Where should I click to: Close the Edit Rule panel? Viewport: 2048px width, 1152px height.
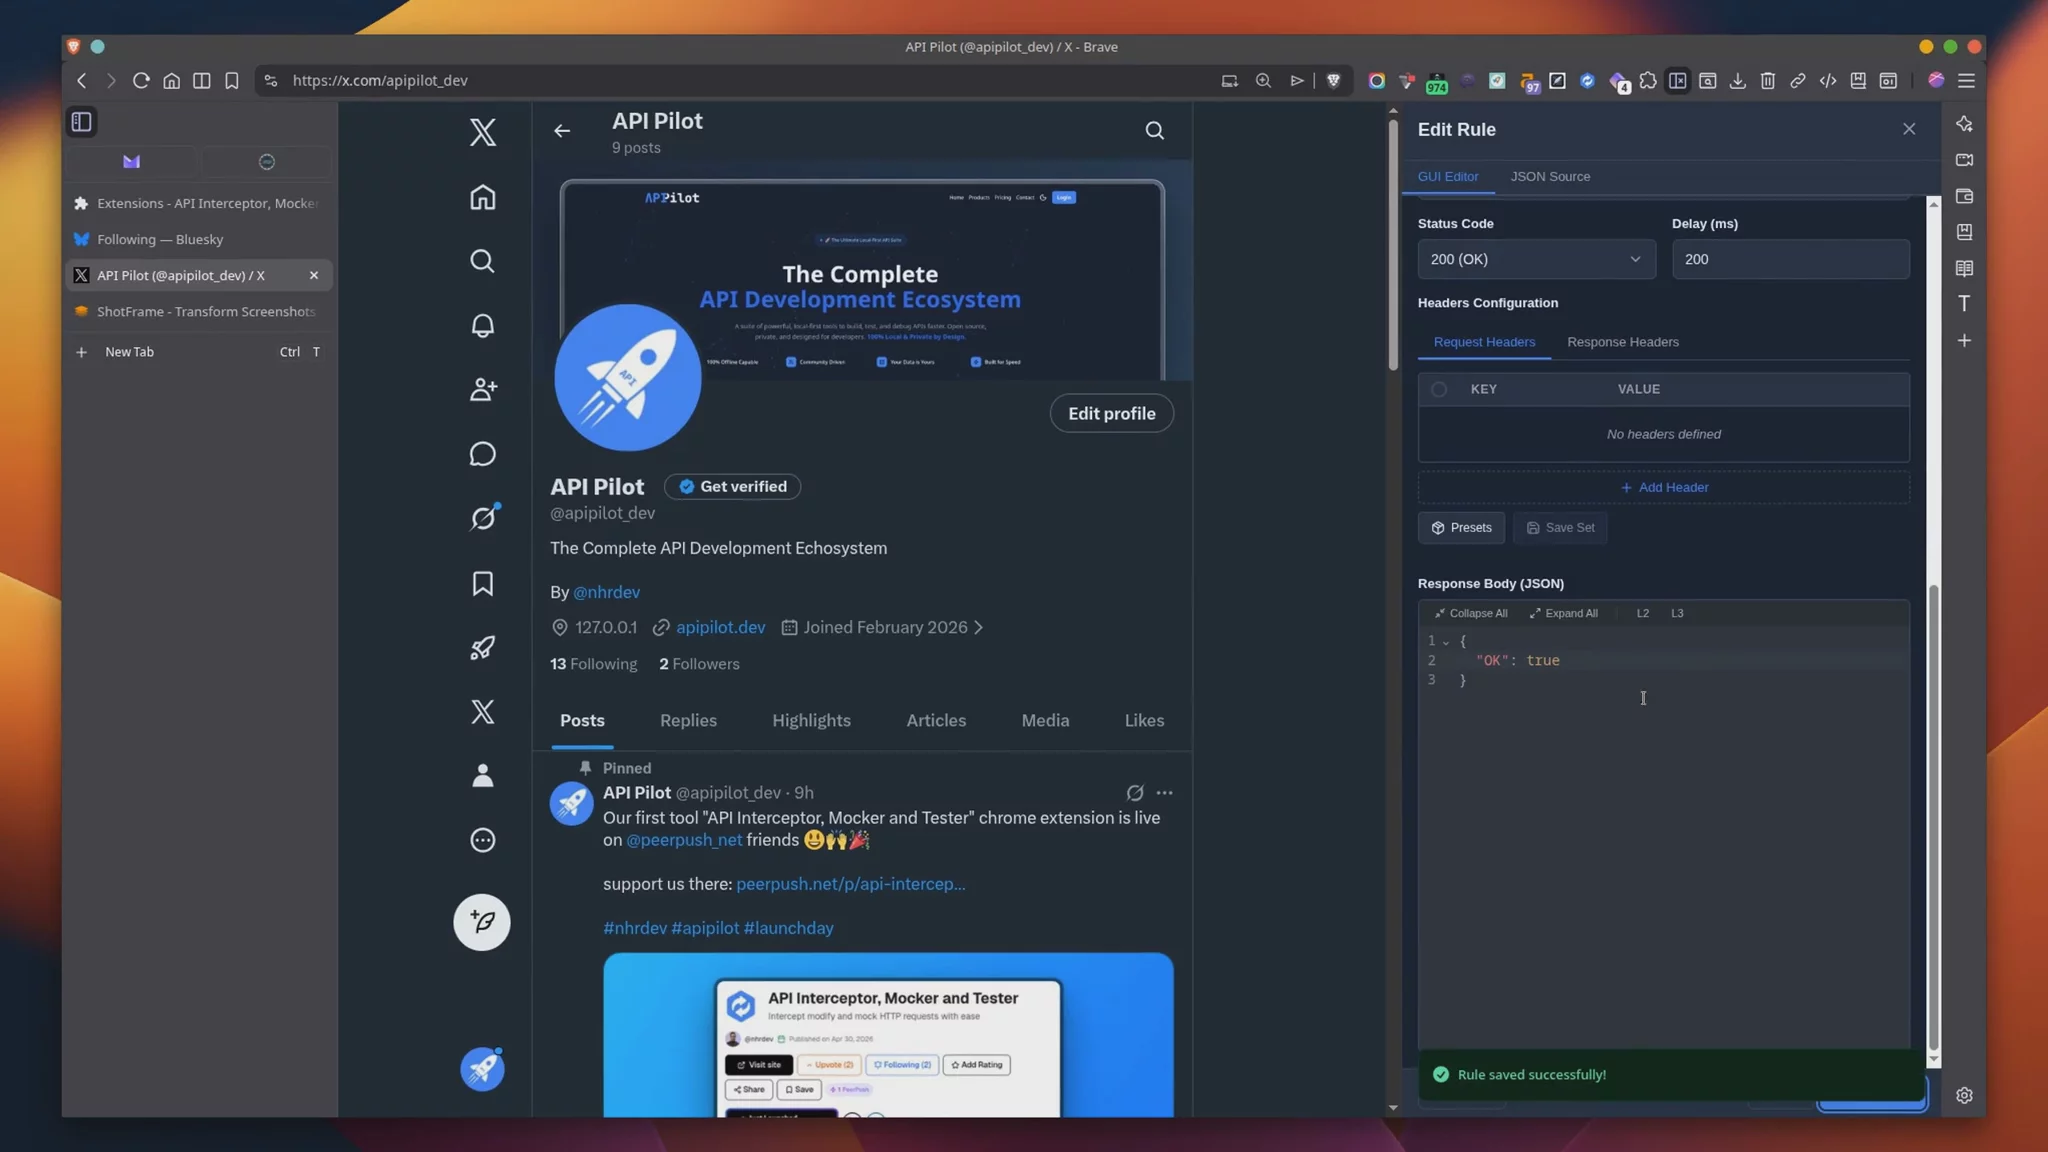[1909, 129]
